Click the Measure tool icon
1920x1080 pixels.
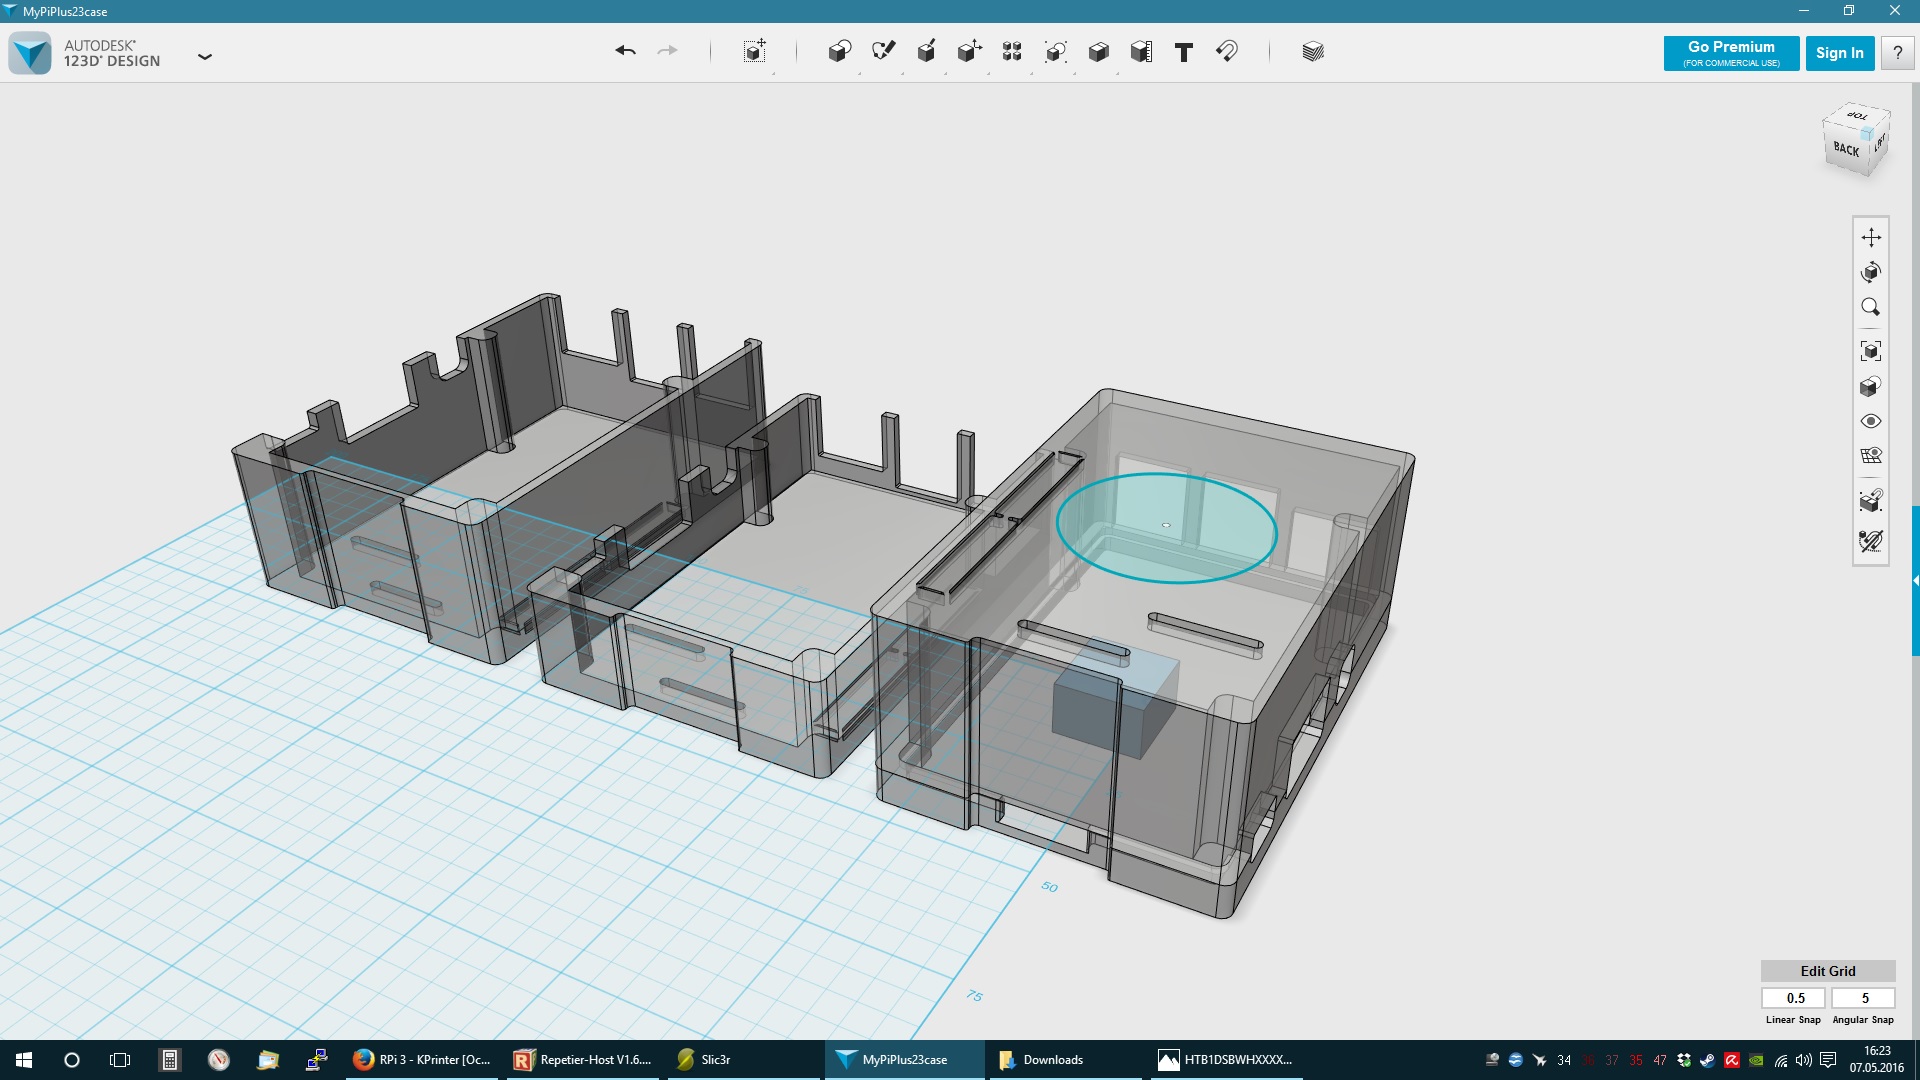coord(1141,51)
